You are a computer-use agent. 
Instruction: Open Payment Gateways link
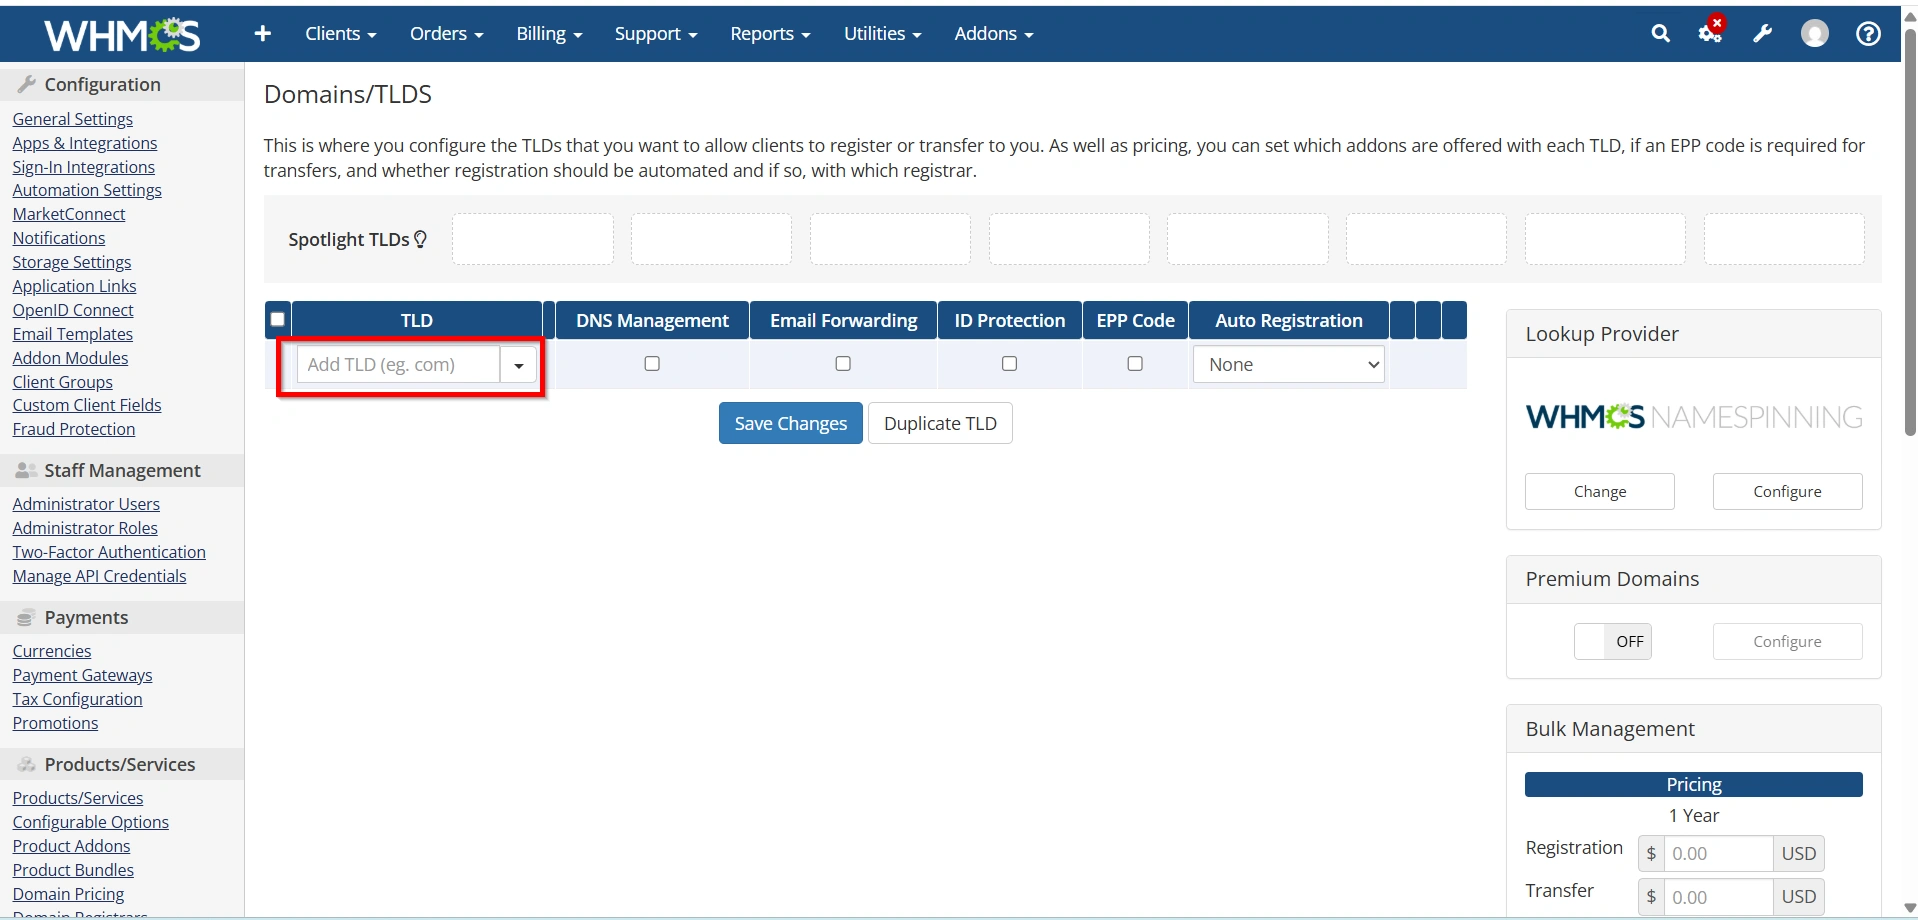pyautogui.click(x=83, y=675)
